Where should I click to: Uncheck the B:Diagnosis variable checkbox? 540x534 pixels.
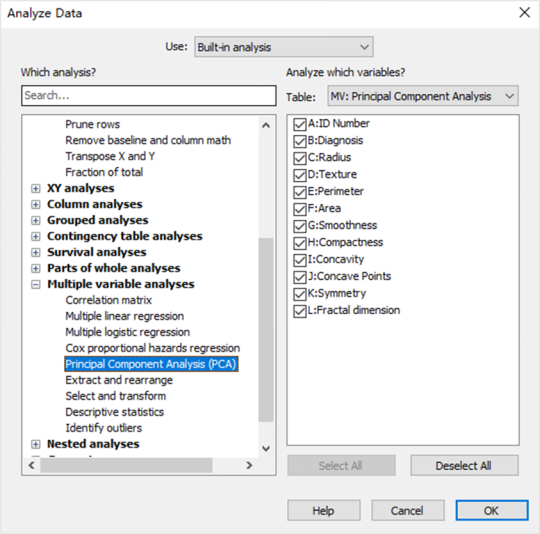click(x=300, y=141)
